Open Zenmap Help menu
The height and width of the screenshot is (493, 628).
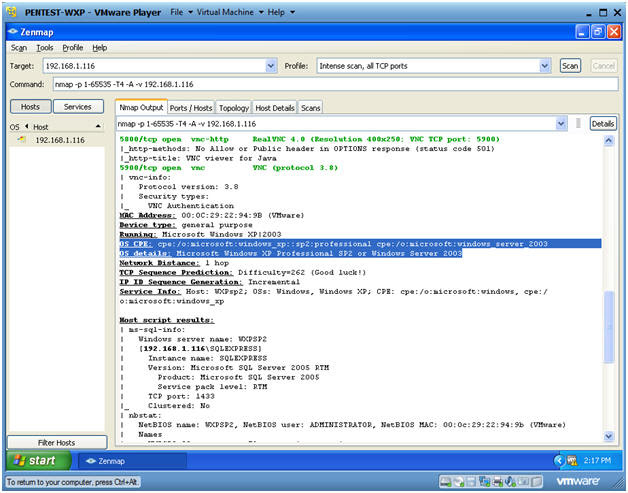point(100,48)
